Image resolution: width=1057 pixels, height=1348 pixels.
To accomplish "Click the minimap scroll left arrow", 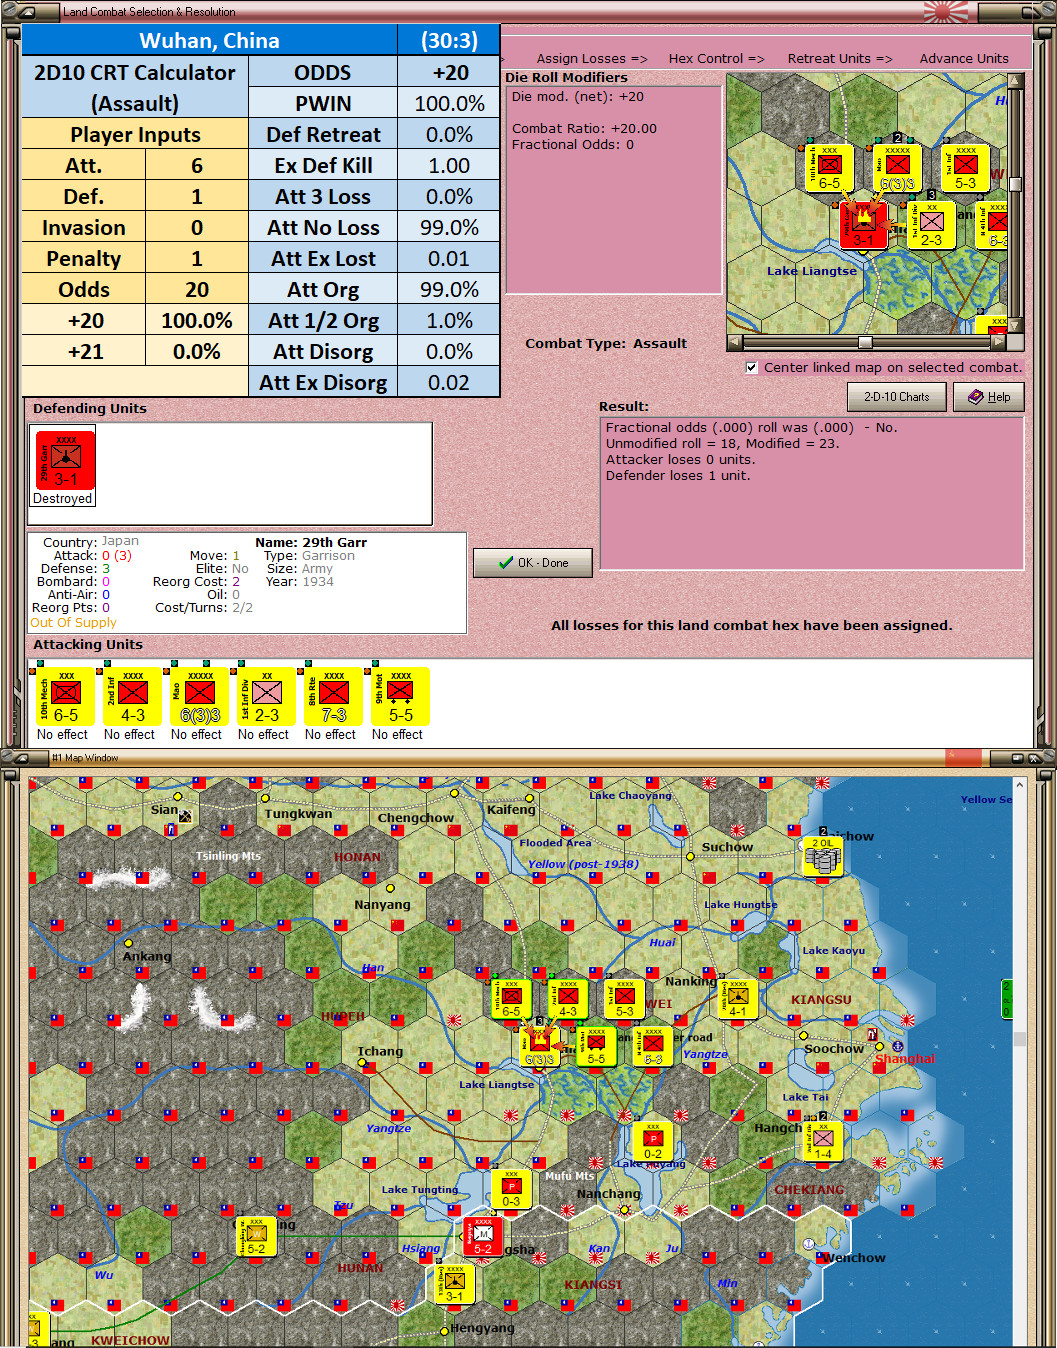I will click(734, 342).
